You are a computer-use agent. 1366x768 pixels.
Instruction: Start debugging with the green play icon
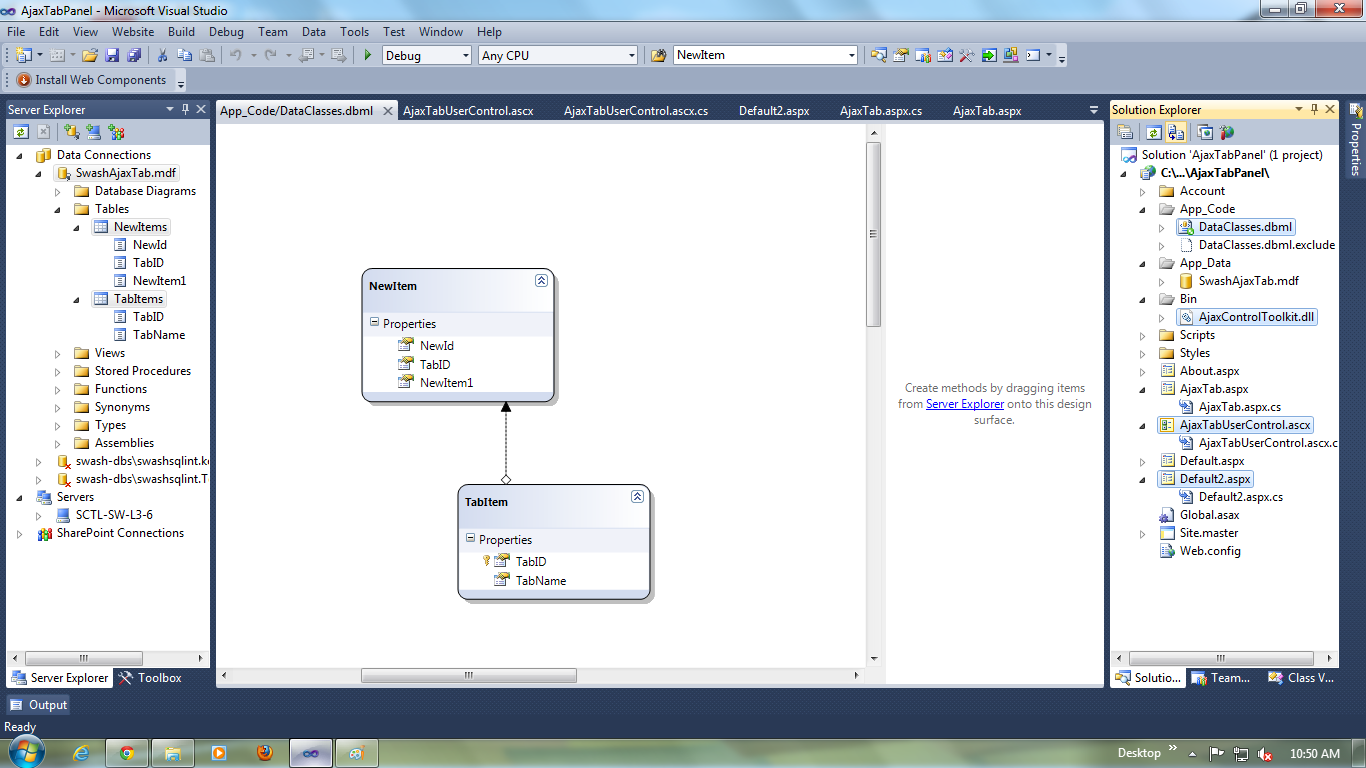[x=368, y=55]
